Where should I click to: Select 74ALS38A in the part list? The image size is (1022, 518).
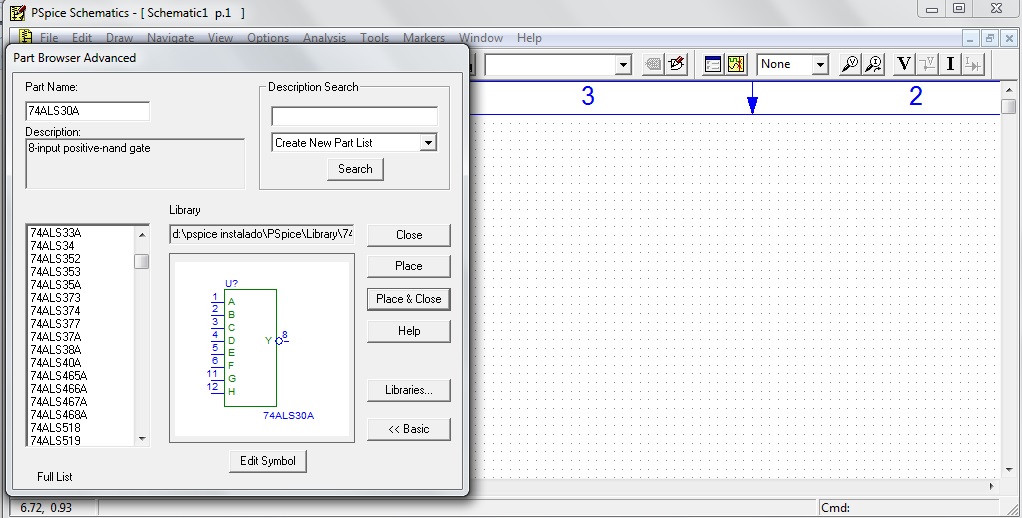click(x=56, y=350)
